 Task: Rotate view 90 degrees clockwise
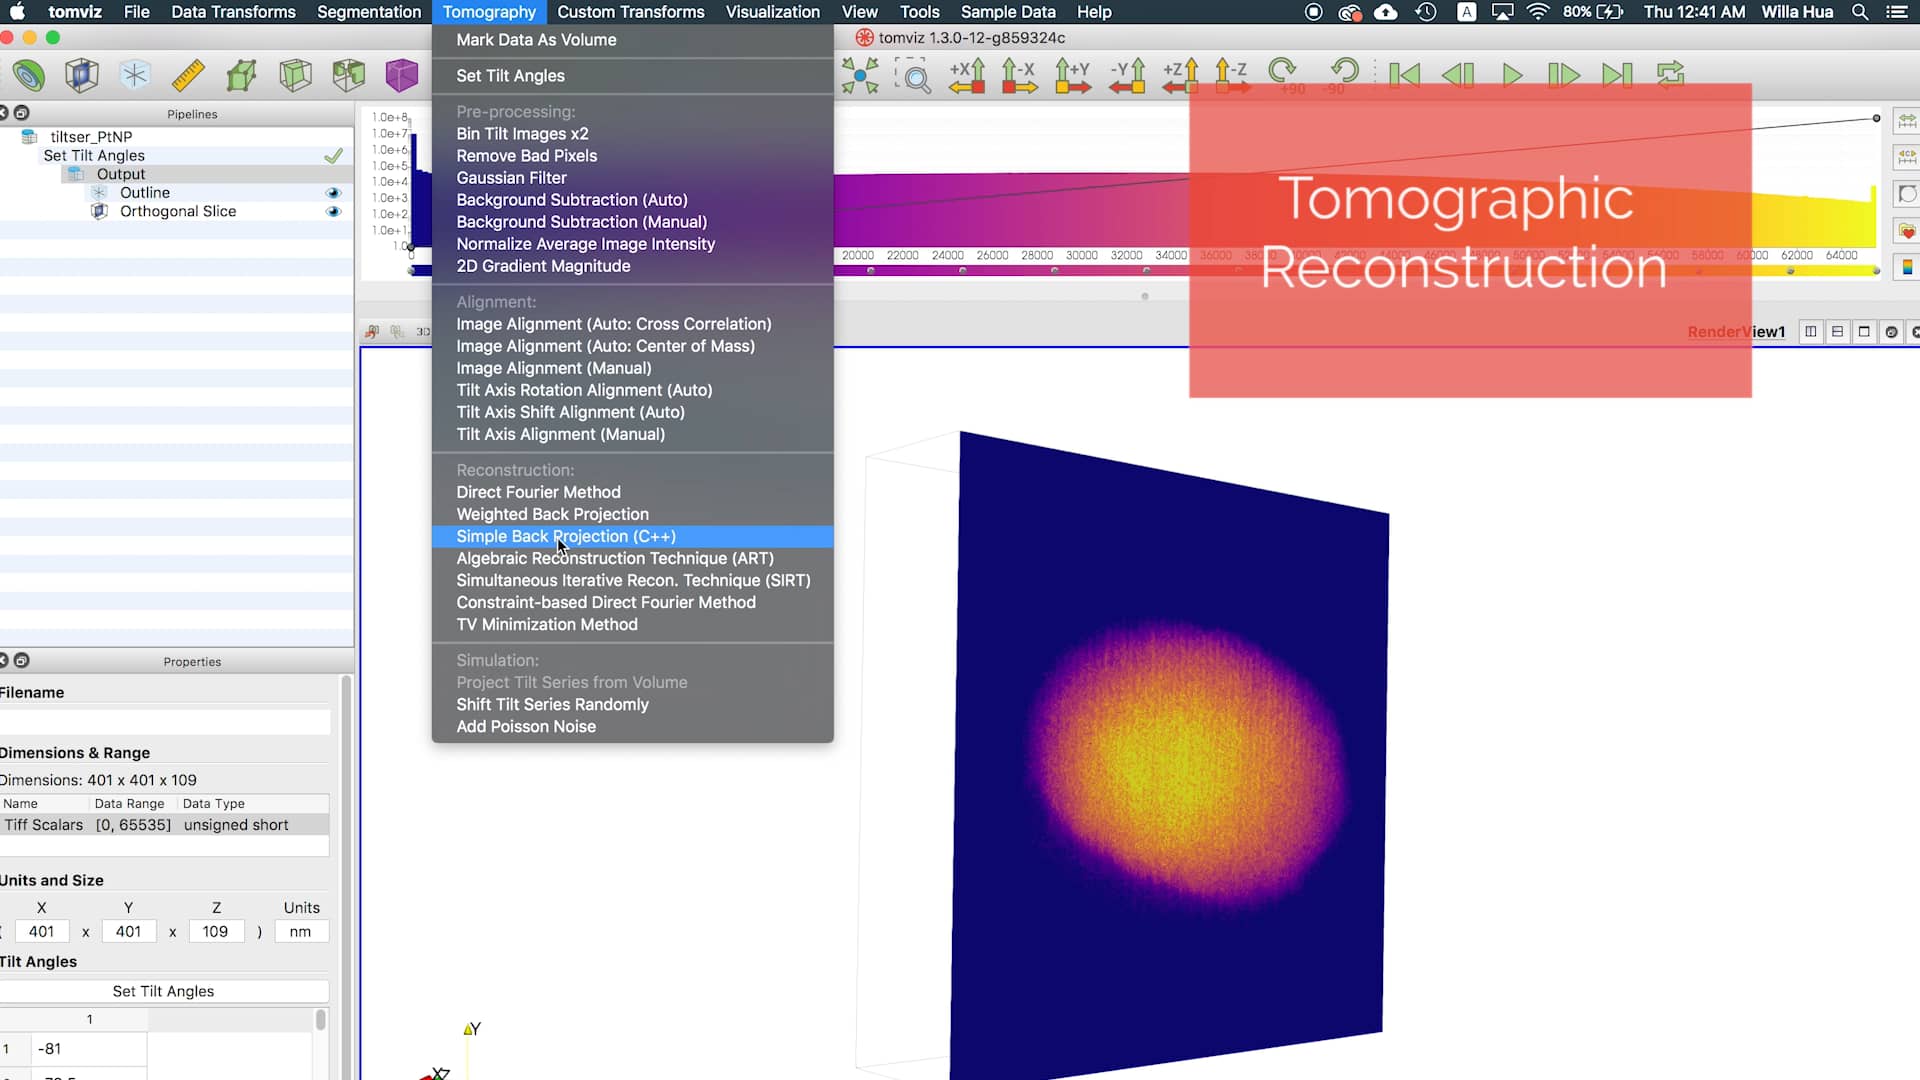(x=1283, y=73)
